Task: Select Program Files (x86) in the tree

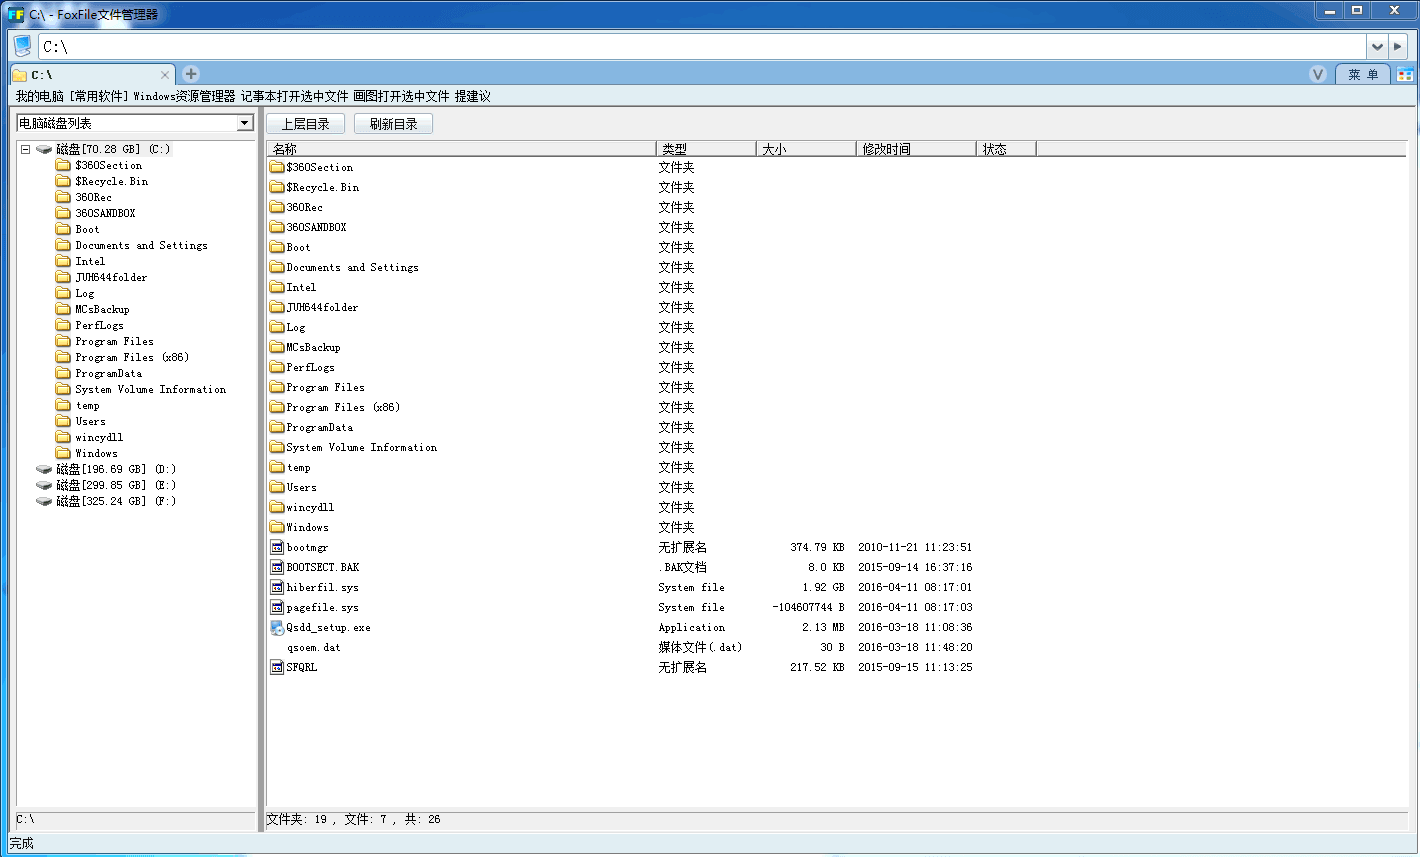Action: 131,357
